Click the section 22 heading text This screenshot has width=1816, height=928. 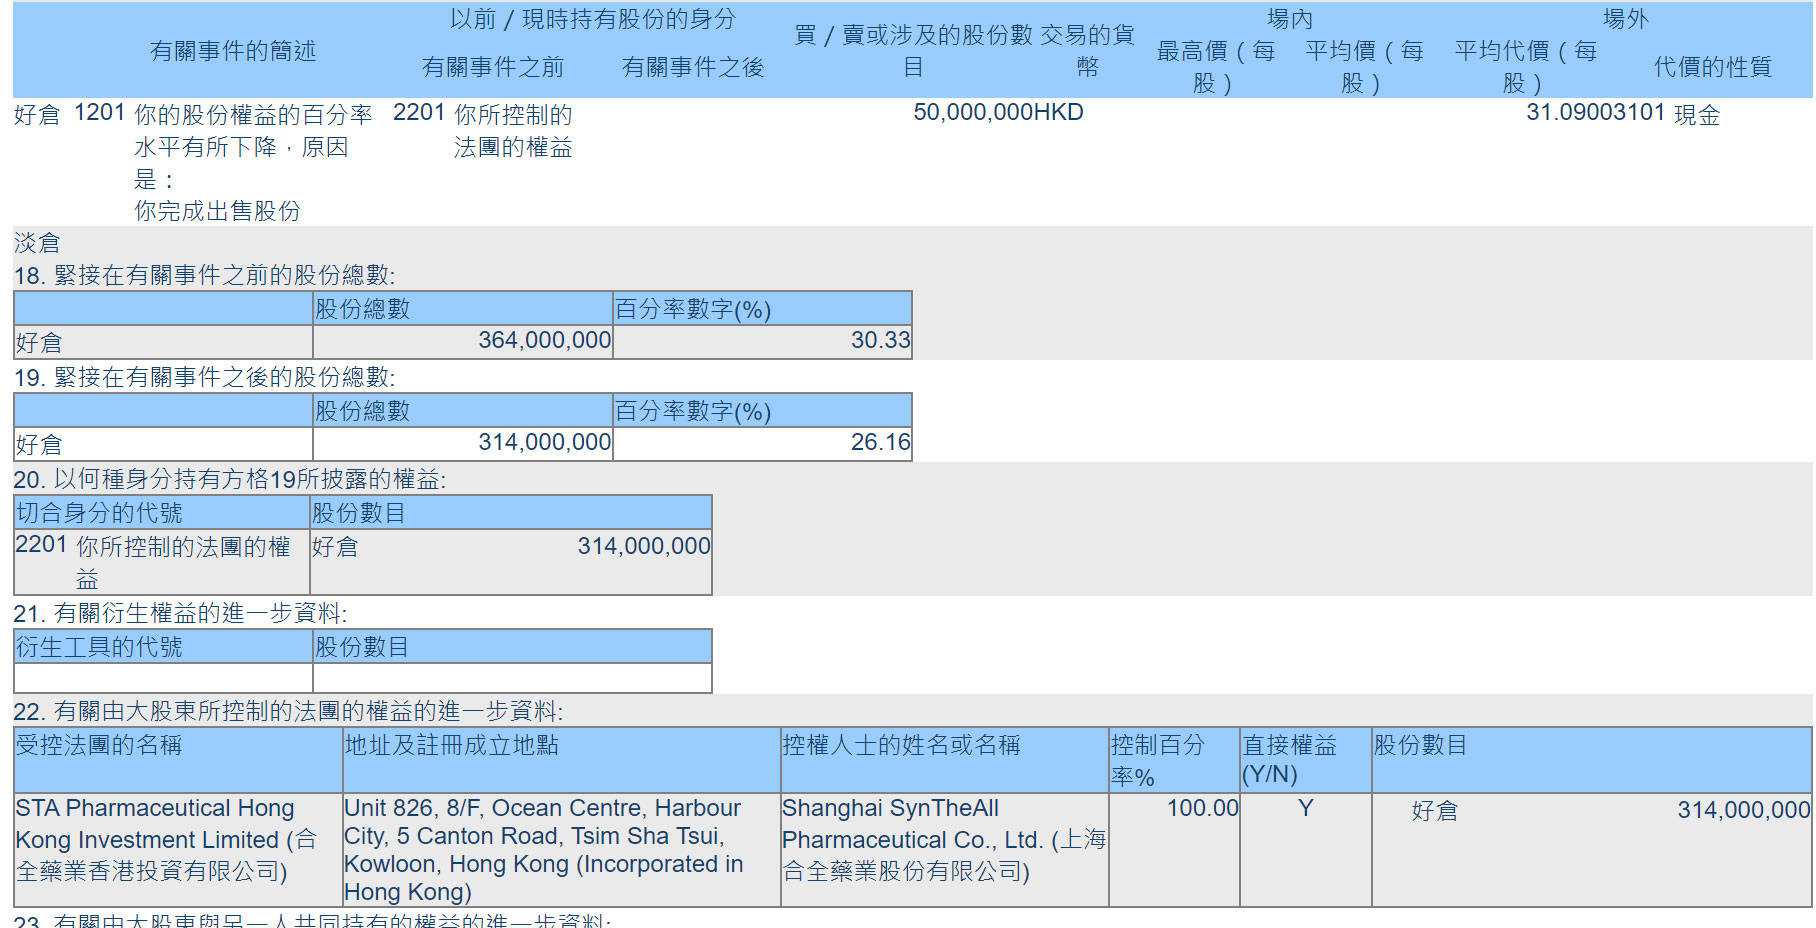tap(288, 711)
